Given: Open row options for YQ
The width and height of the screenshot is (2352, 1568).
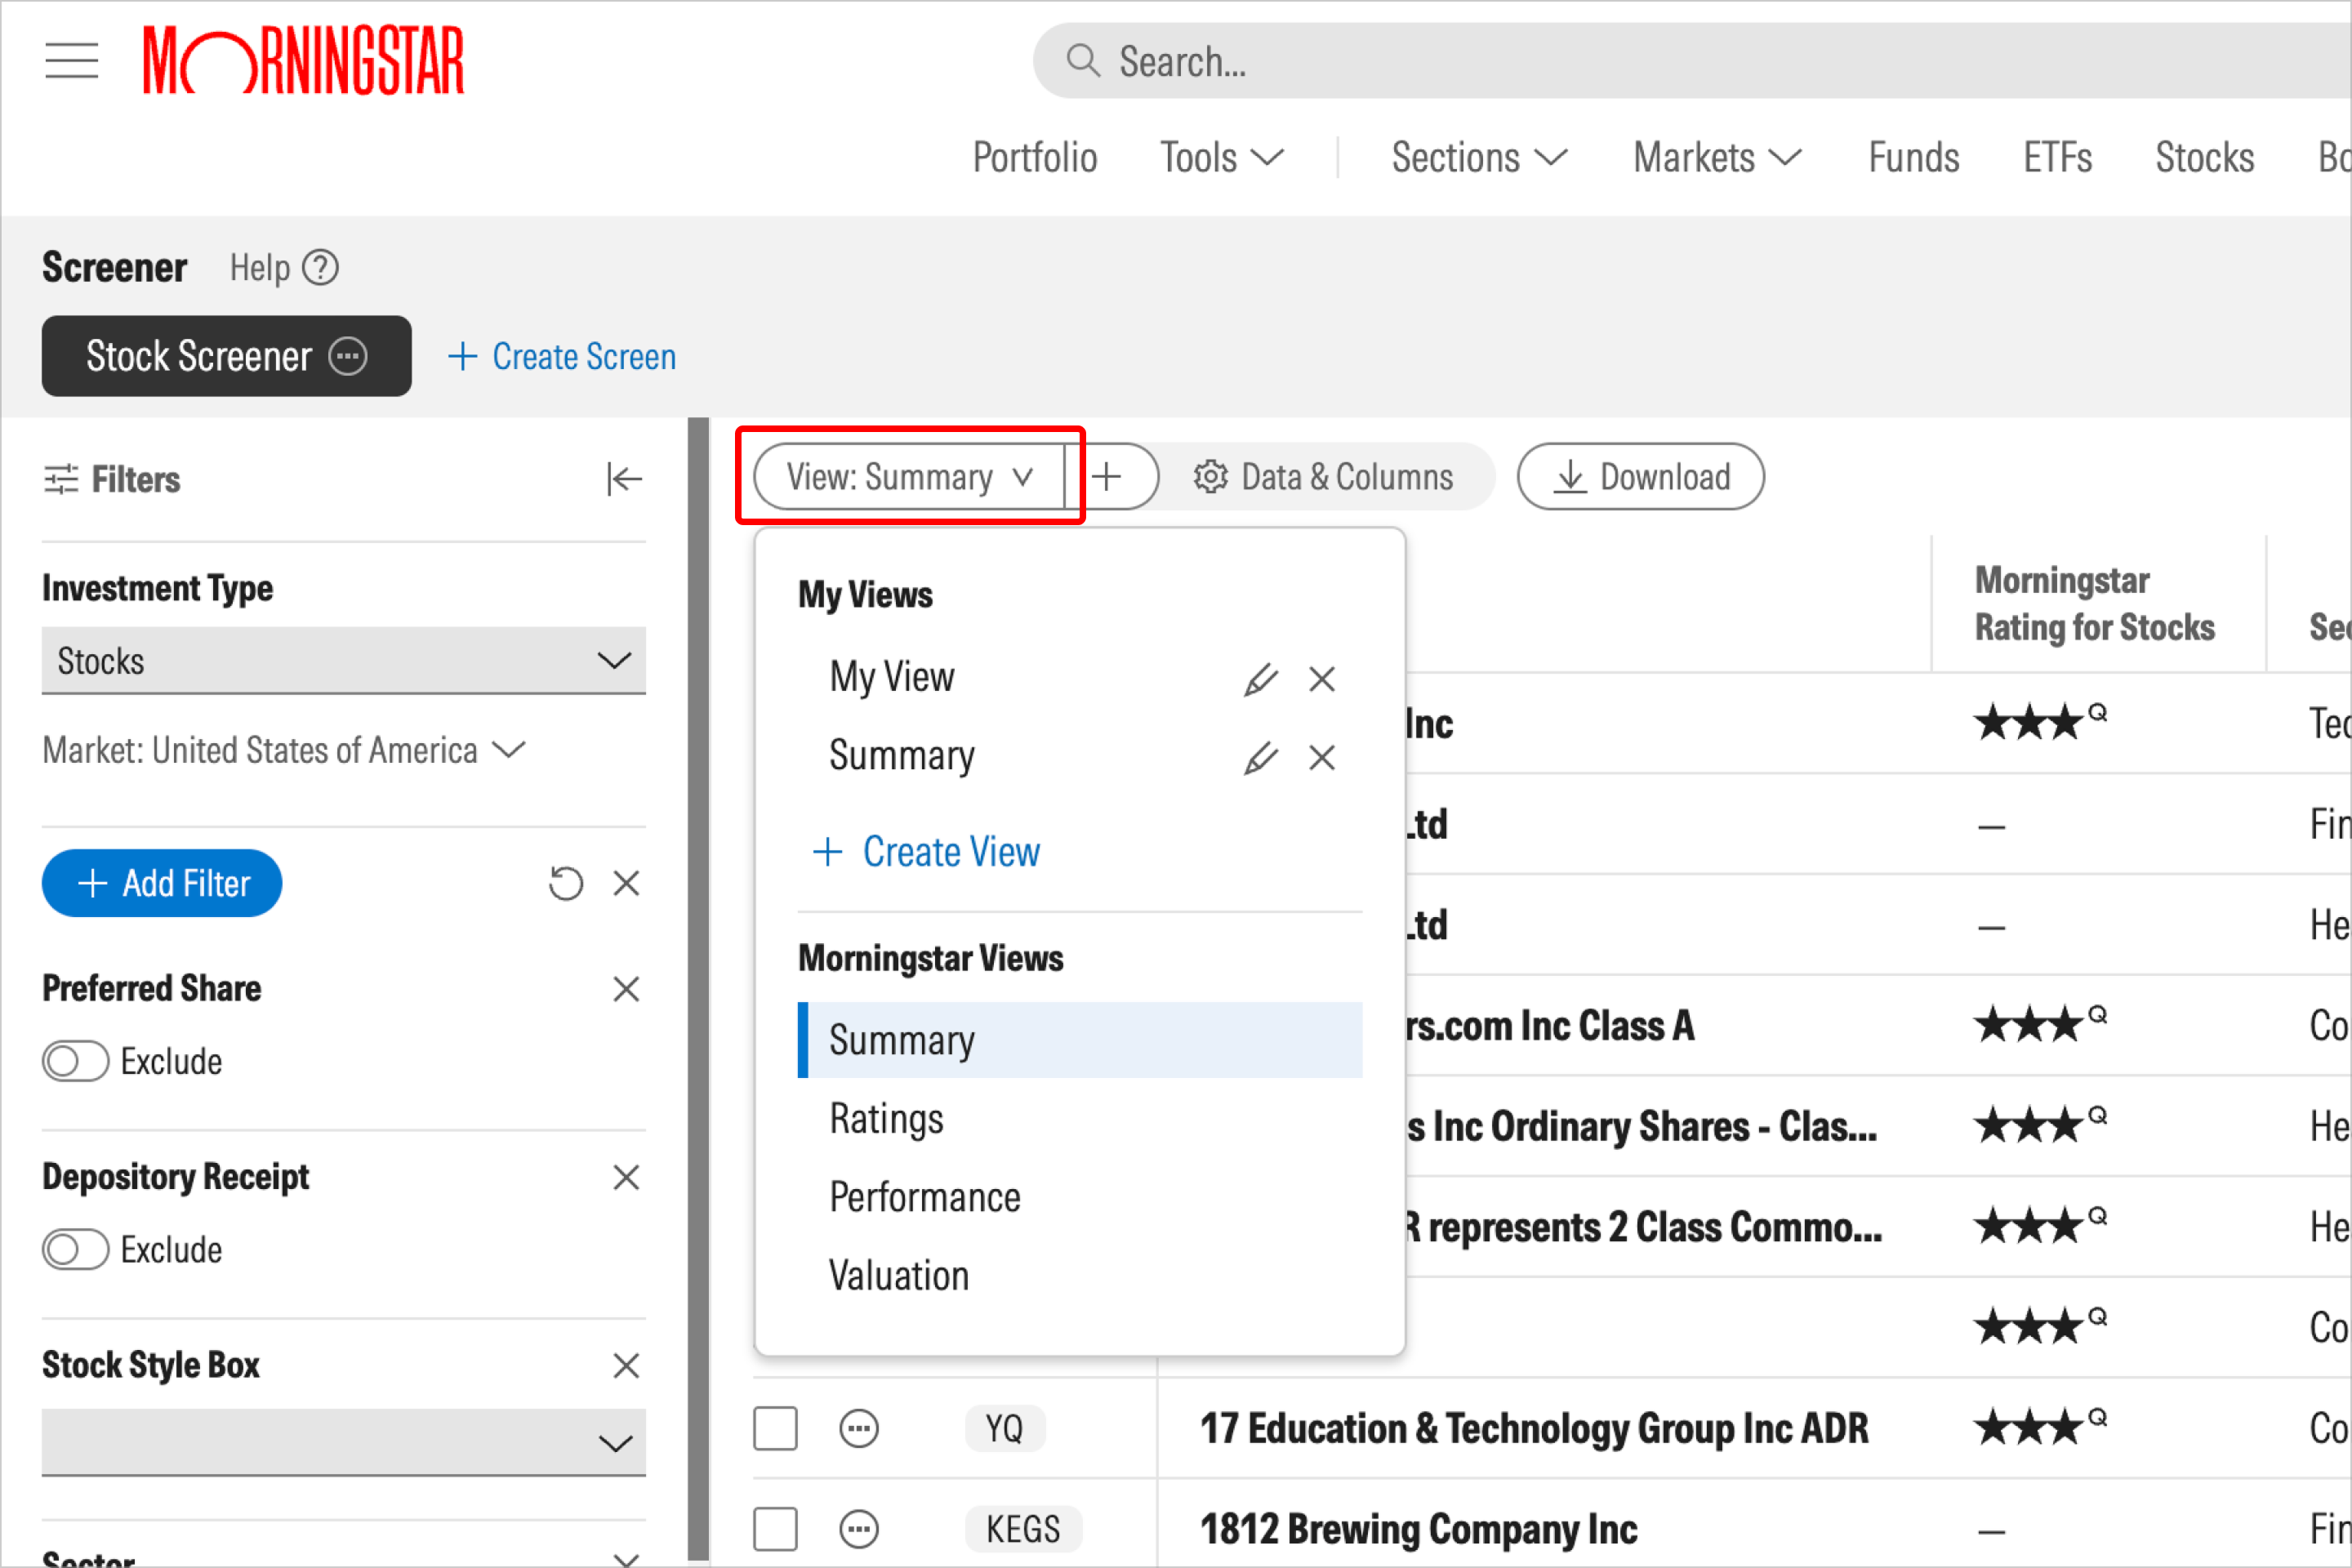Looking at the screenshot, I should coord(859,1429).
